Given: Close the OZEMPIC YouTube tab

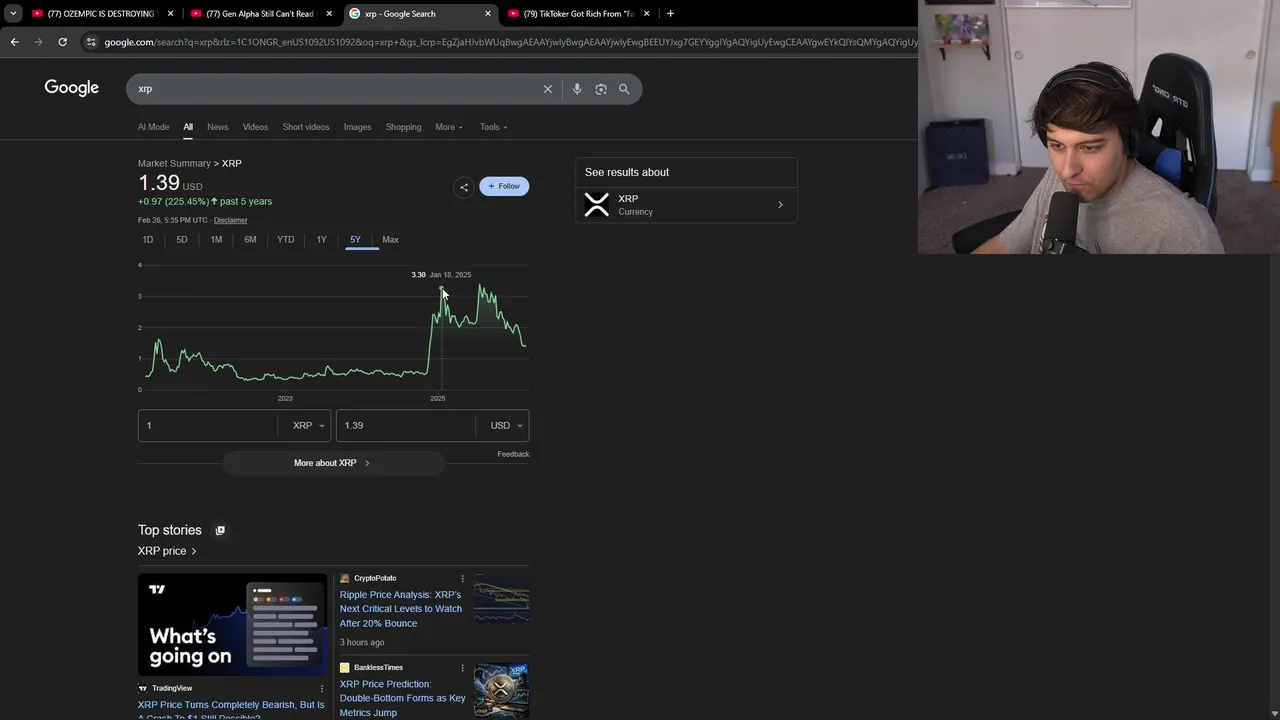Looking at the screenshot, I should pyautogui.click(x=171, y=14).
